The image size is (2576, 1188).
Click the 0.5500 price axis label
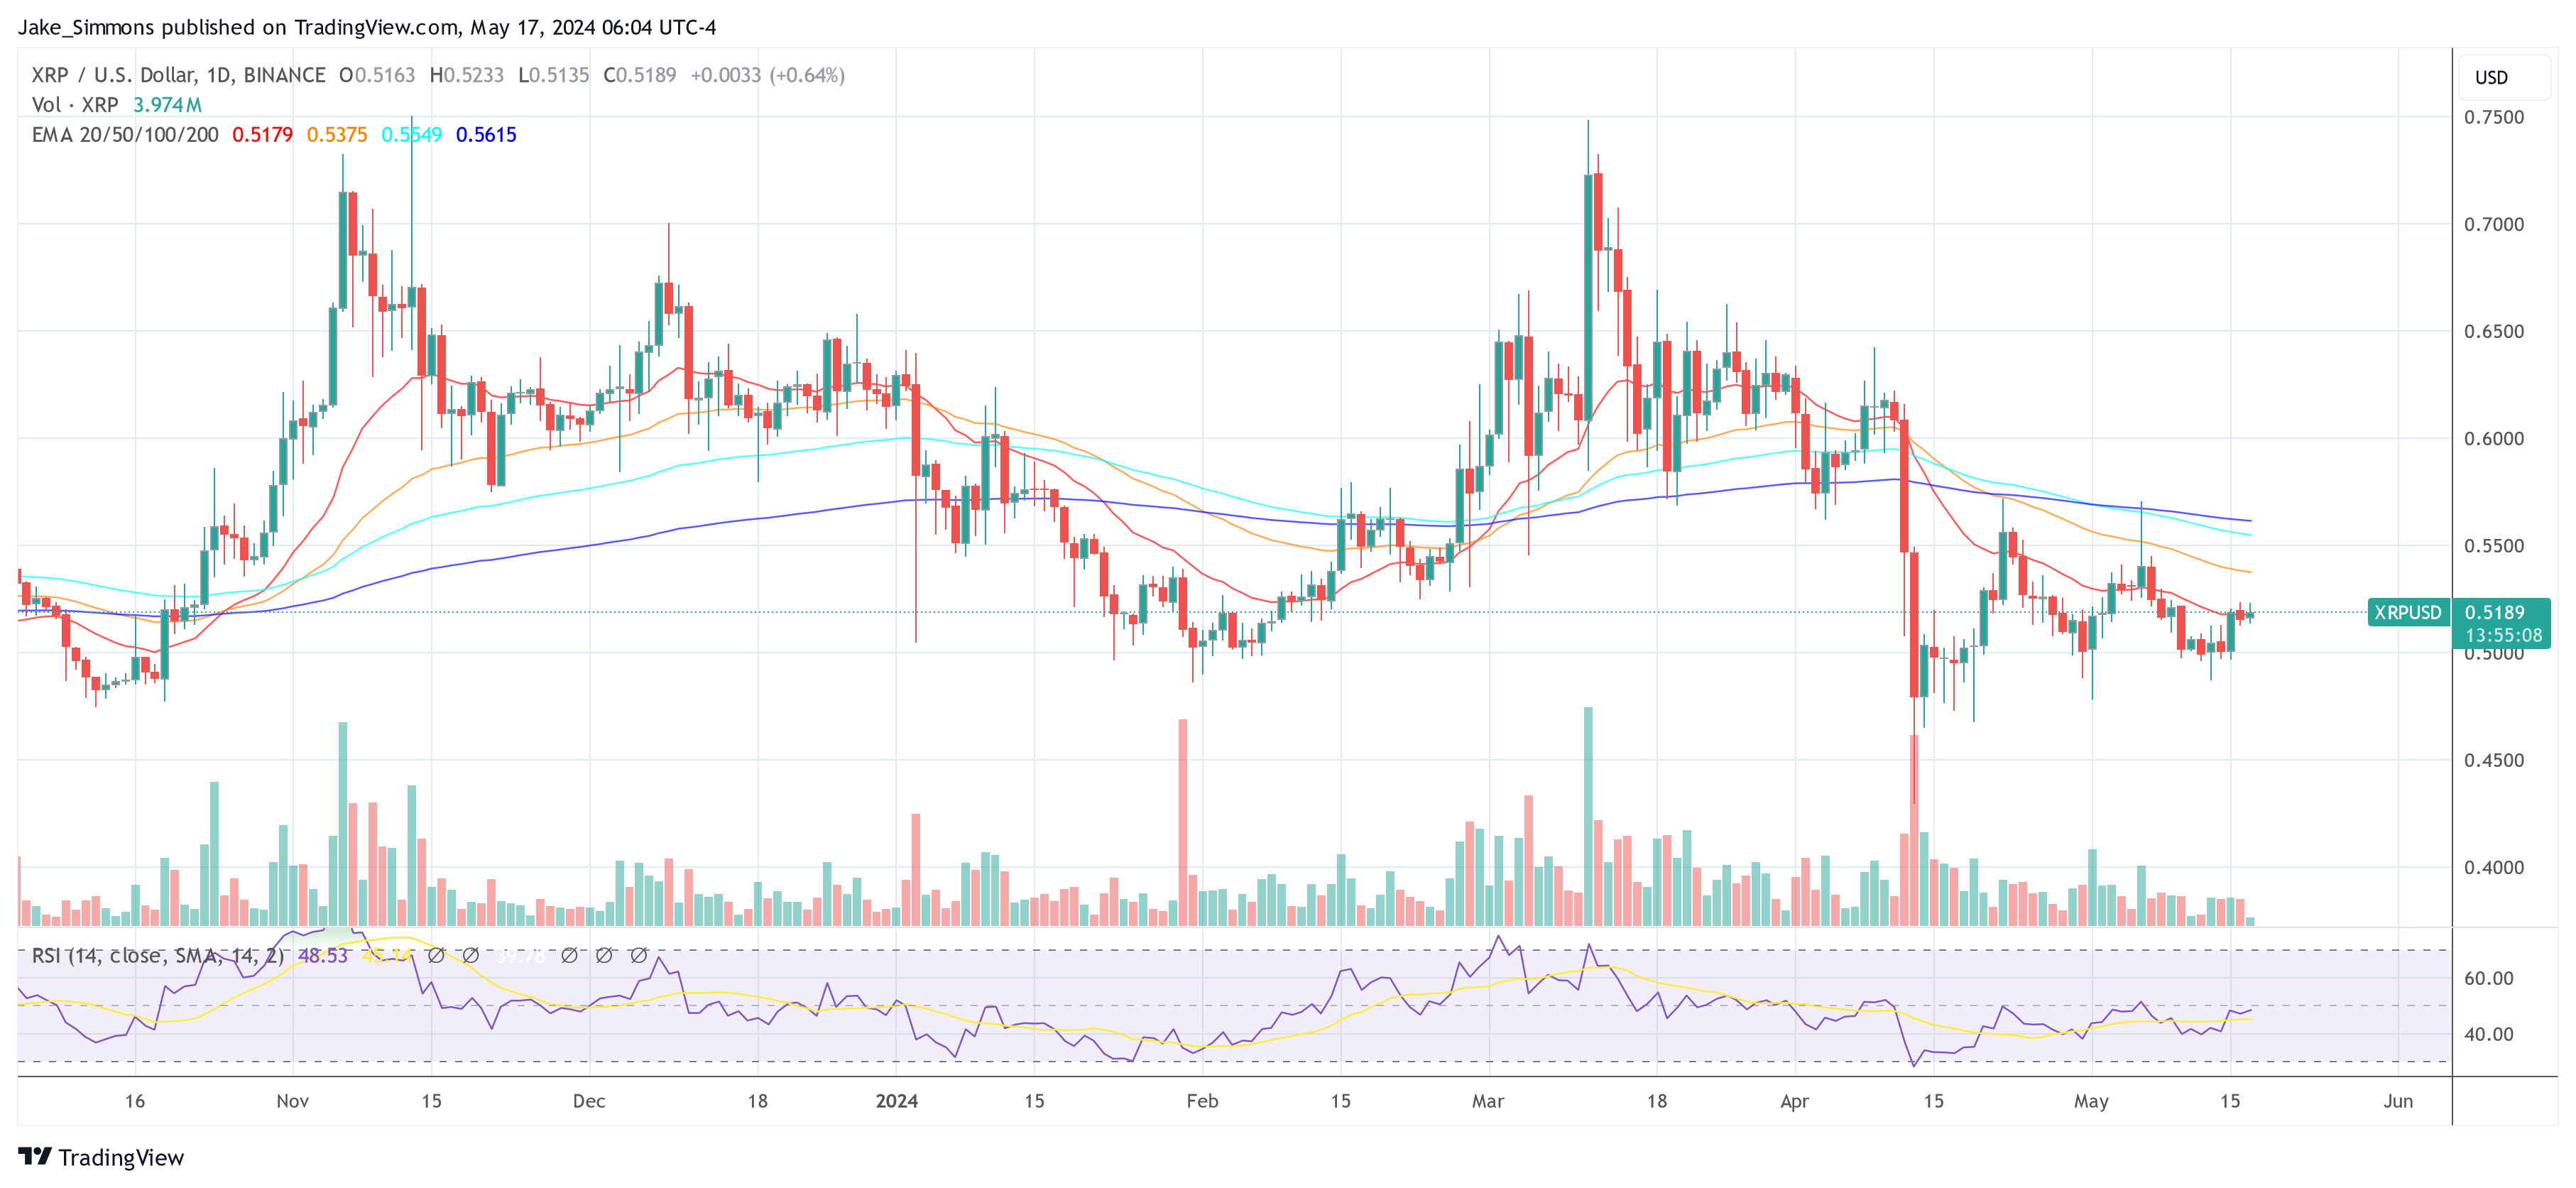pyautogui.click(x=2494, y=546)
